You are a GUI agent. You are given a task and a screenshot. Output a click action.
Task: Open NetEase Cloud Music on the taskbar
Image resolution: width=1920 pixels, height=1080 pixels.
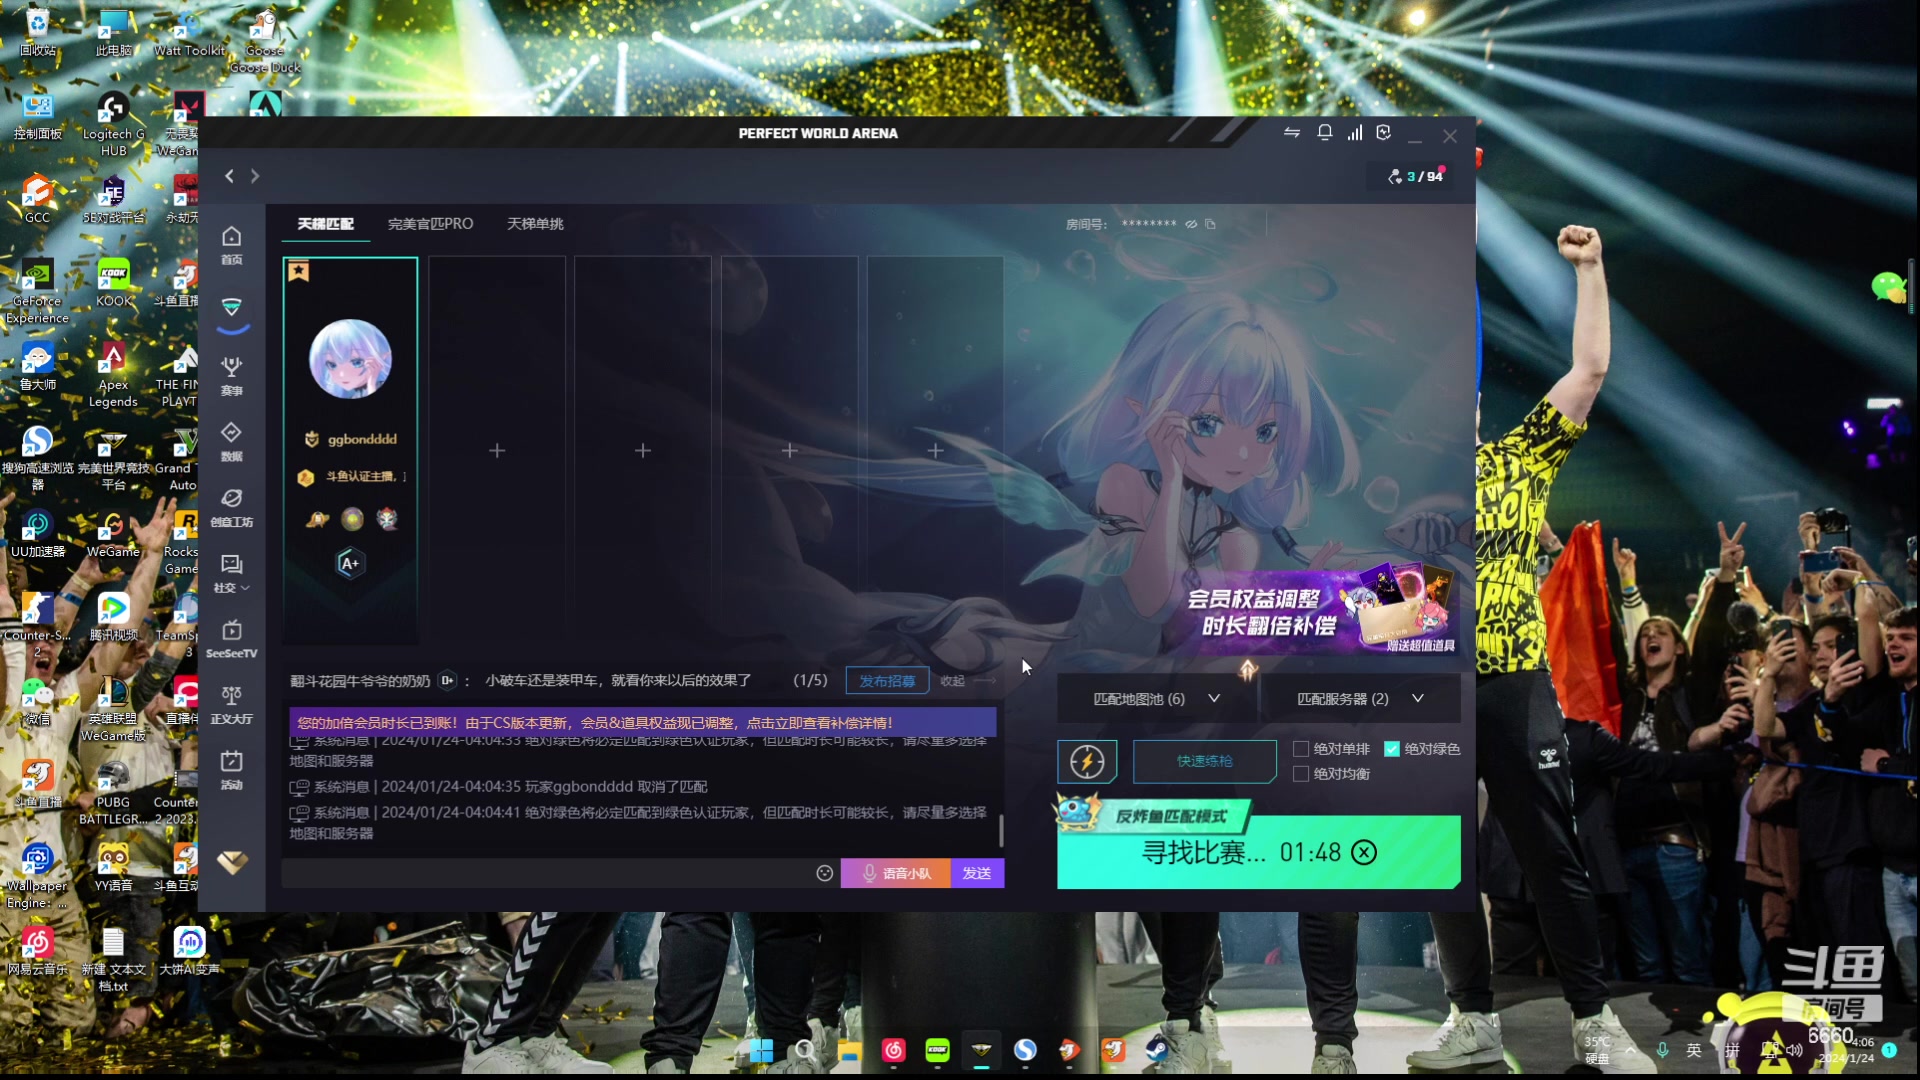[x=893, y=1050]
